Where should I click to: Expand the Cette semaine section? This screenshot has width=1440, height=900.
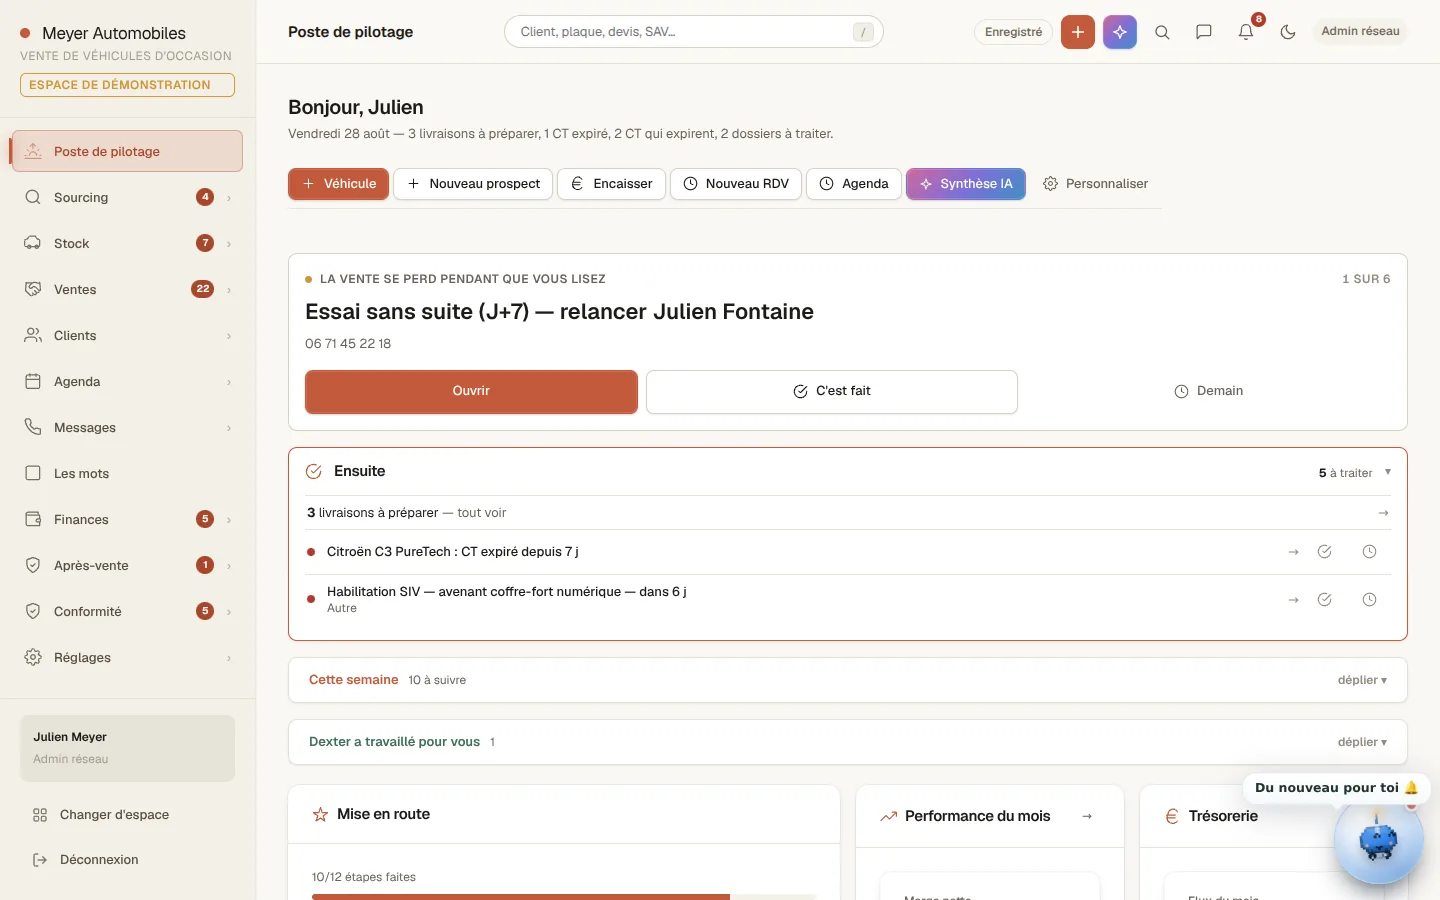[x=1362, y=680]
